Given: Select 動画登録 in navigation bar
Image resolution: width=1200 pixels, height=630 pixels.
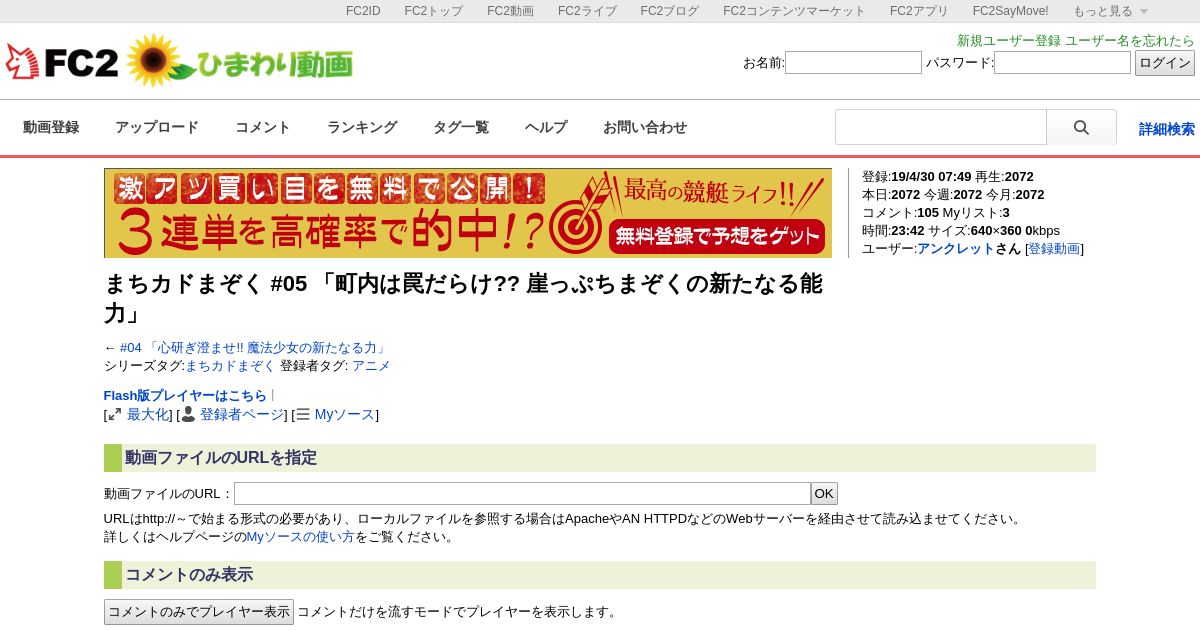Looking at the screenshot, I should click(51, 127).
